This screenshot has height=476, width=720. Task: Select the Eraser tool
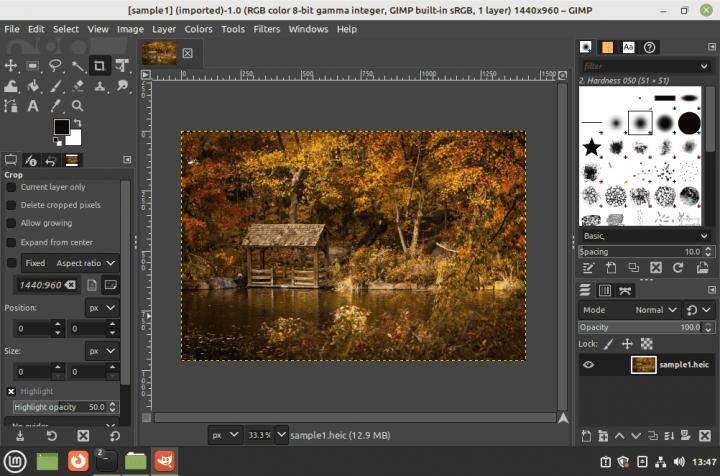pos(77,86)
